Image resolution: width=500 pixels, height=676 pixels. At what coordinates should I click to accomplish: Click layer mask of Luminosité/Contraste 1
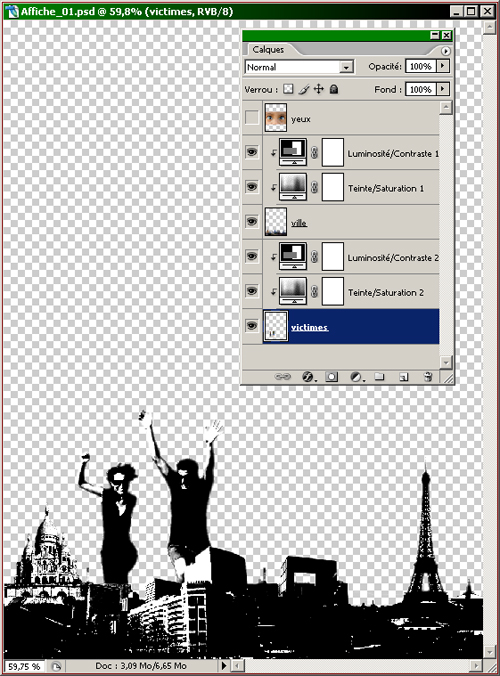pyautogui.click(x=333, y=152)
